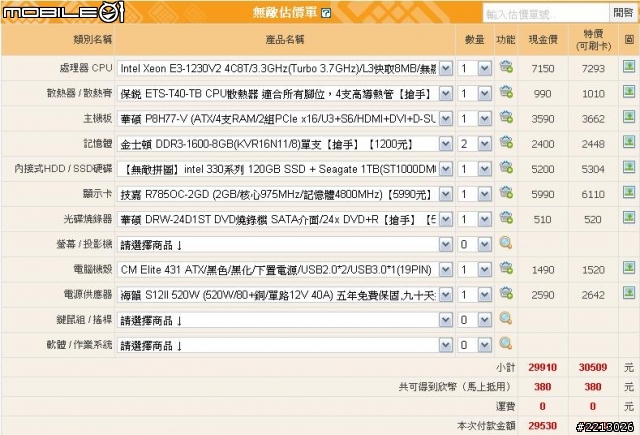Click the search magnifier in 軟體/作業系統 row
Screen dimensions: 640x435
506,344
